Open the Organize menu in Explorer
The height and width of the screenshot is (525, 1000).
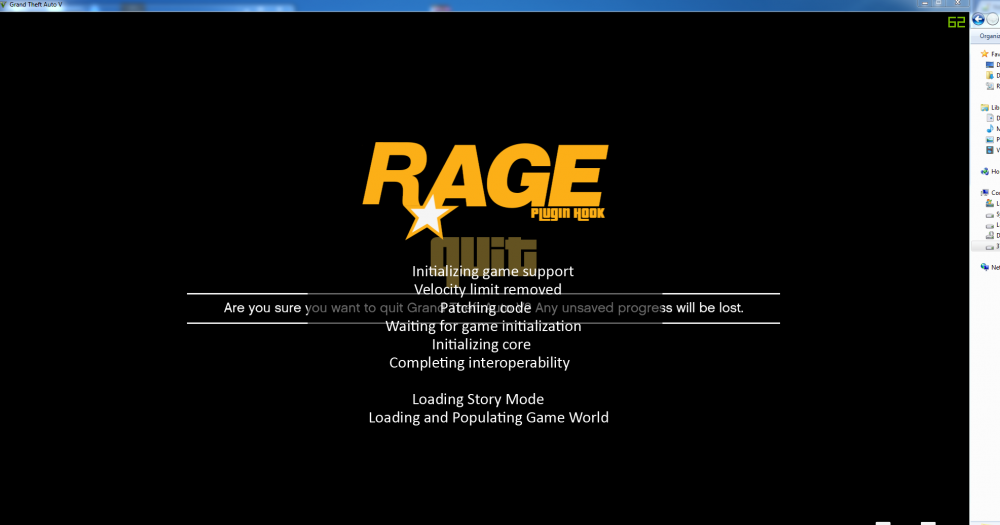990,36
